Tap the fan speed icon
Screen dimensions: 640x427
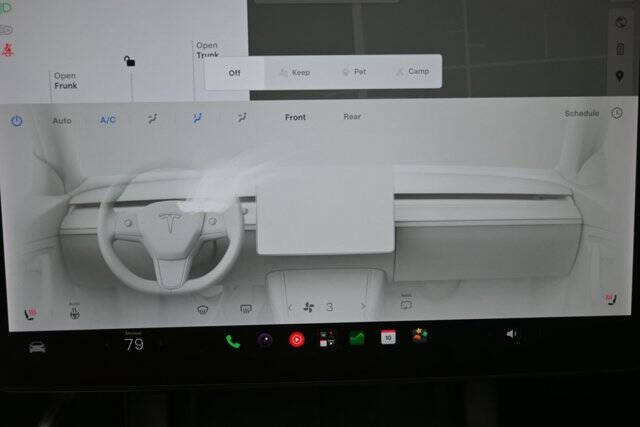click(x=309, y=307)
